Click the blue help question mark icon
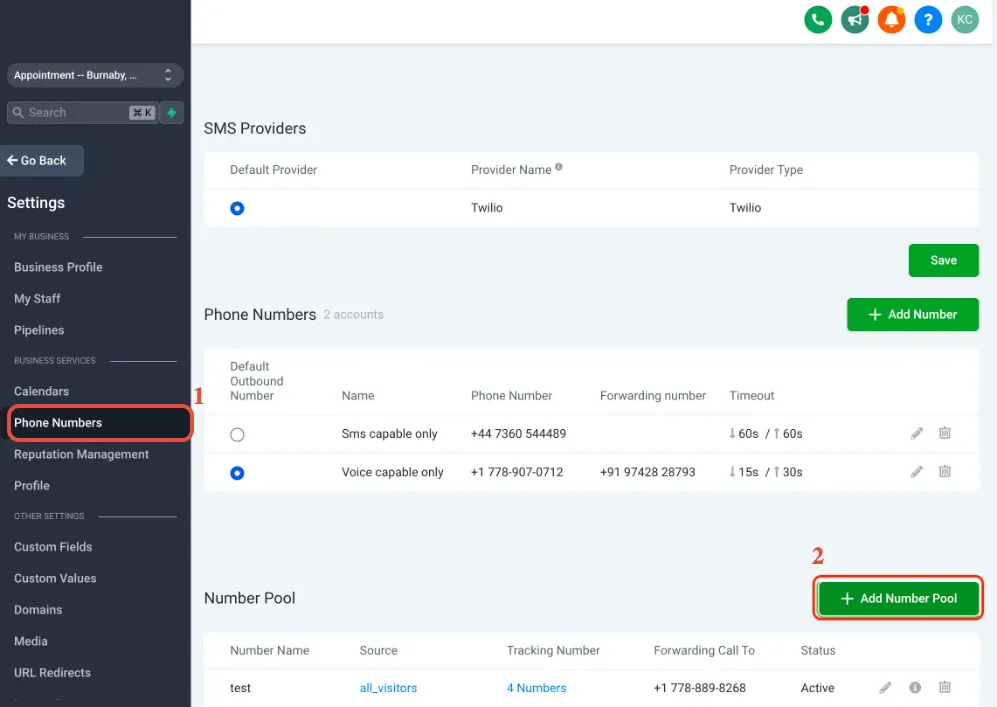Viewport: 997px width, 707px height. tap(928, 20)
